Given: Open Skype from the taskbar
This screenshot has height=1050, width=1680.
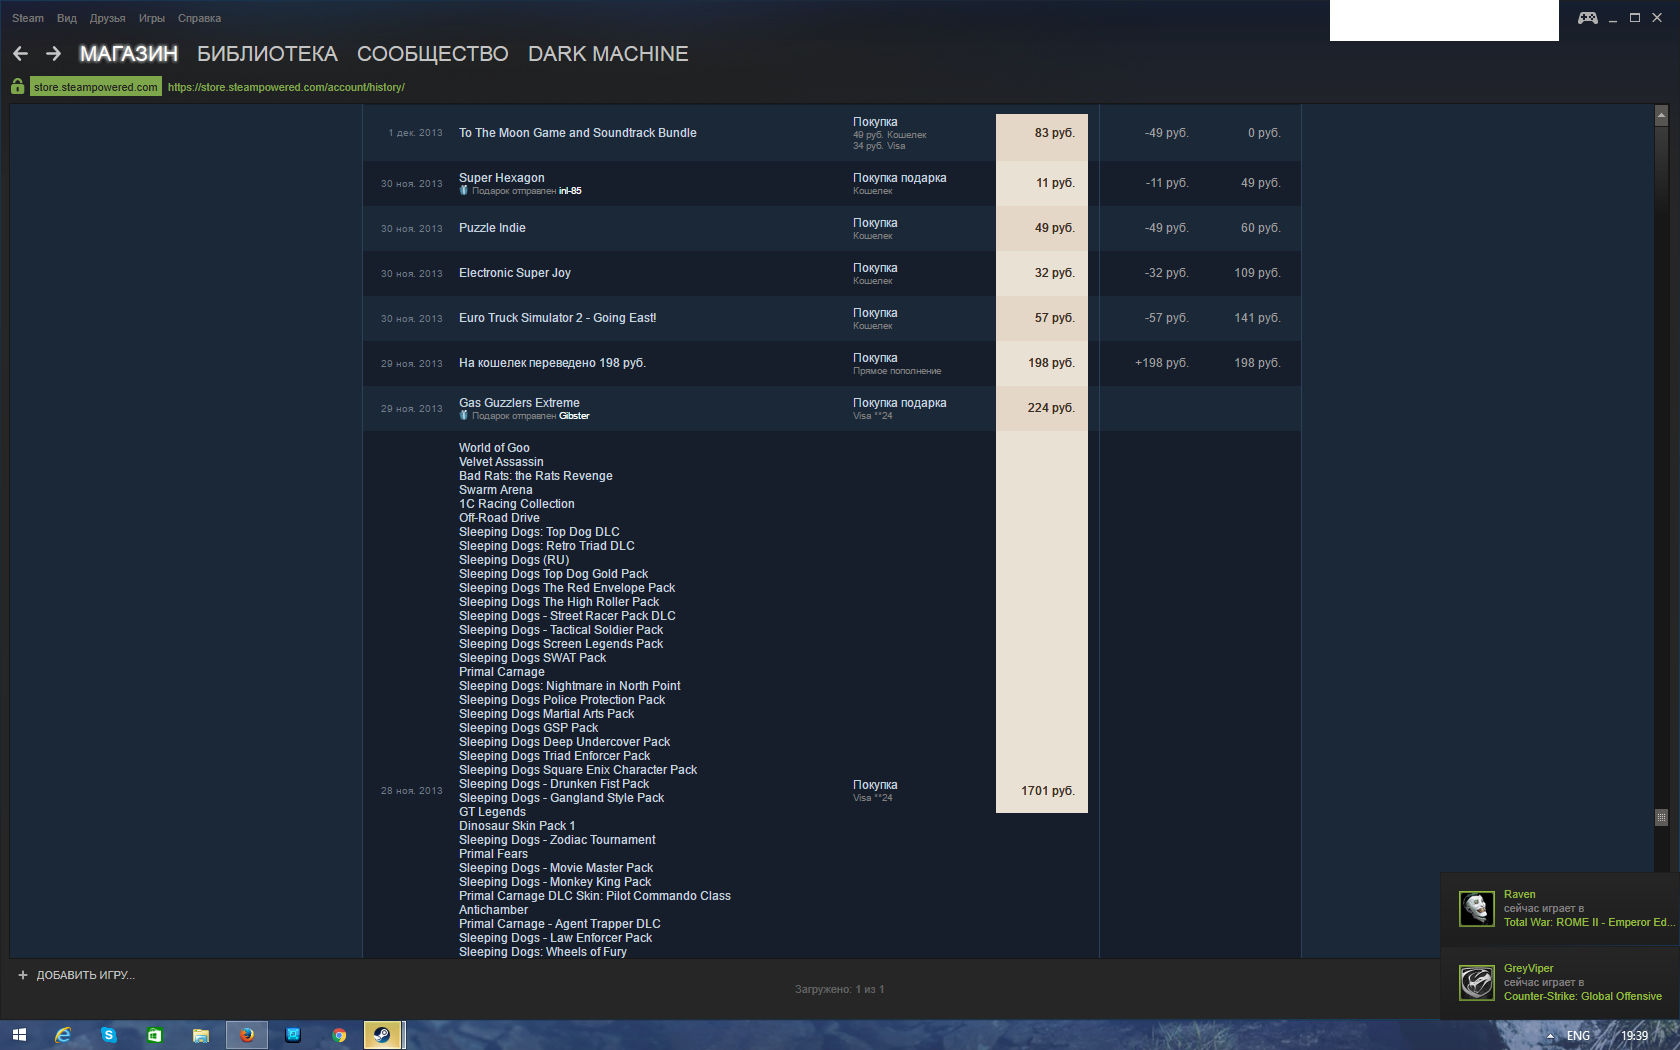Looking at the screenshot, I should pos(109,1035).
